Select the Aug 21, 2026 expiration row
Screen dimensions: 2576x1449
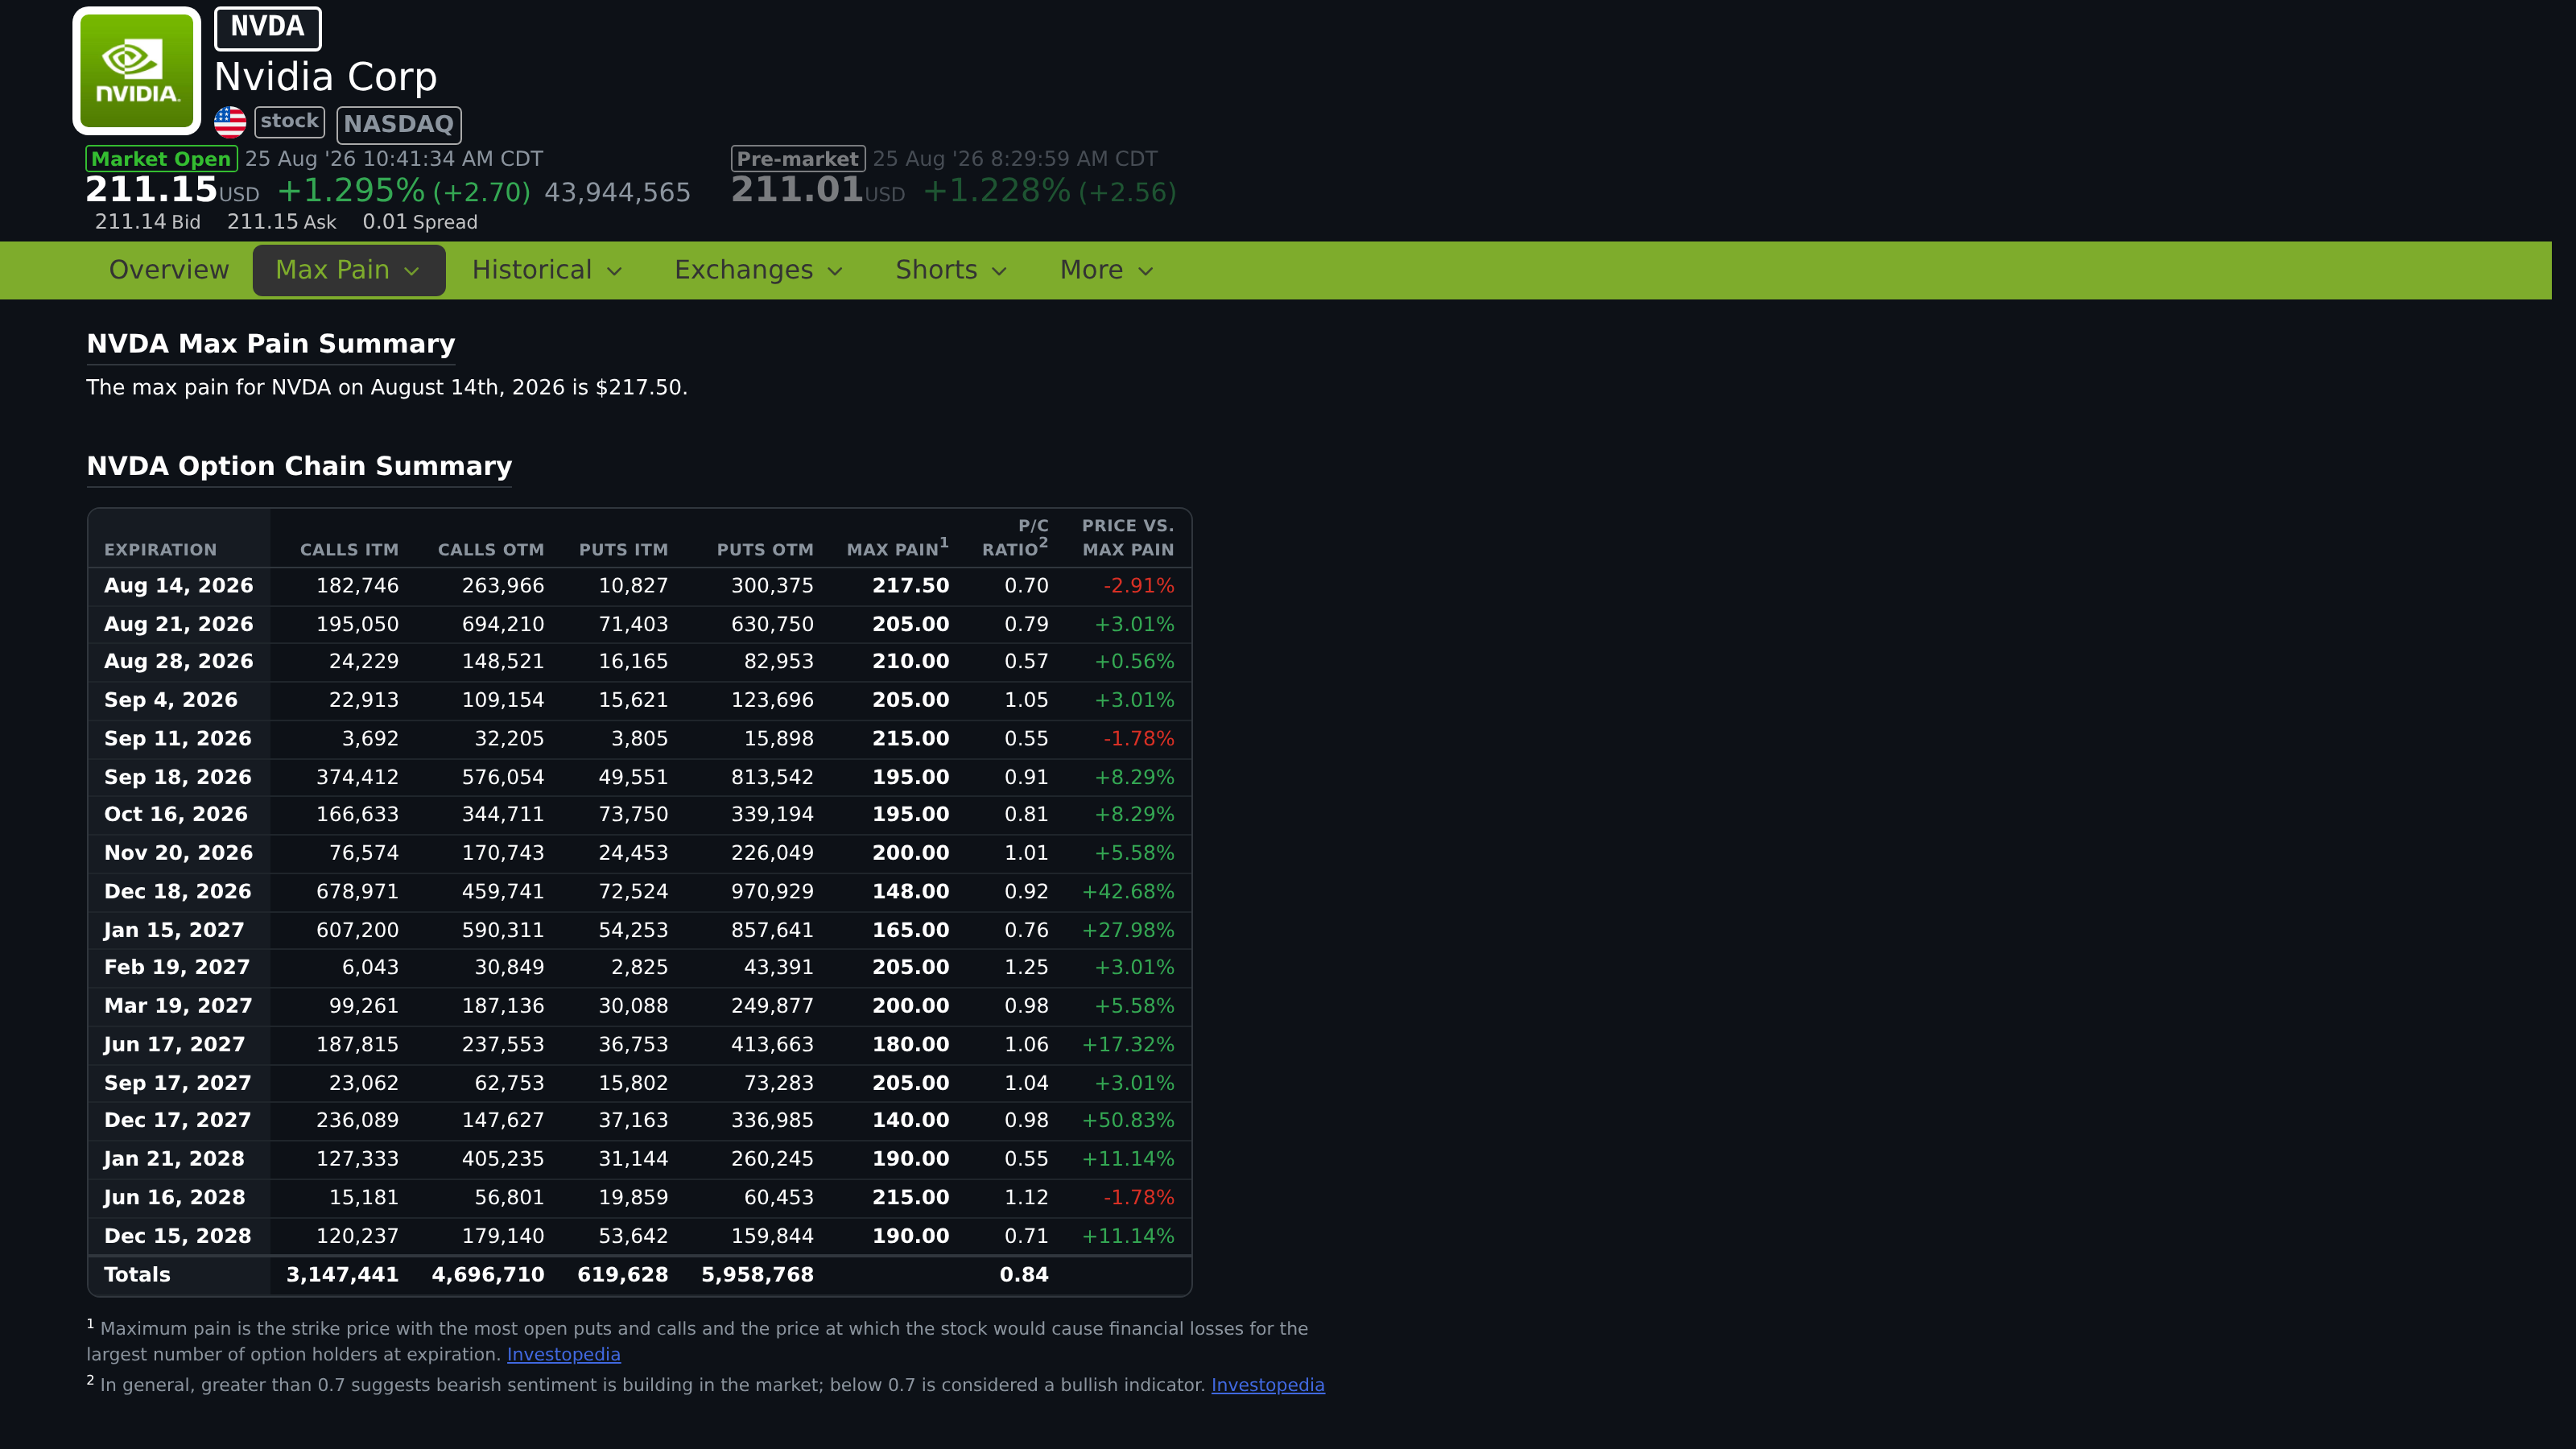(639, 624)
